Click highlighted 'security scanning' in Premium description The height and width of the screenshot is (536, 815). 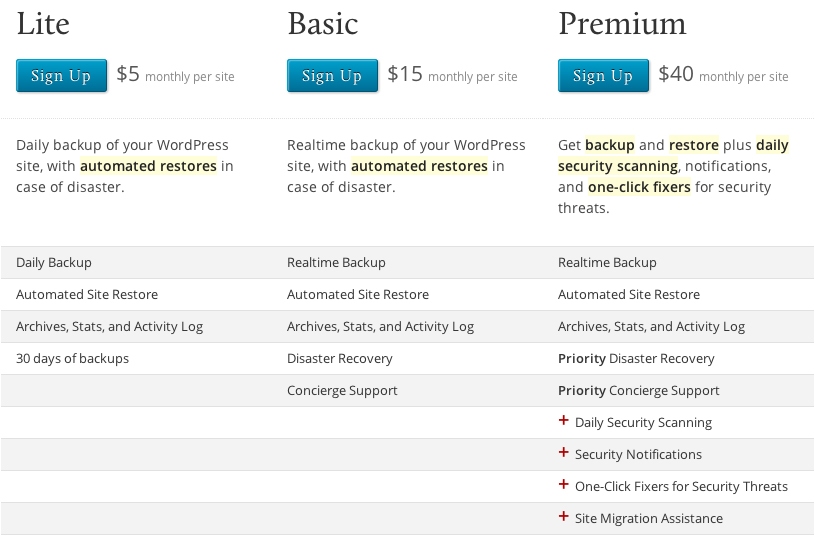(618, 166)
